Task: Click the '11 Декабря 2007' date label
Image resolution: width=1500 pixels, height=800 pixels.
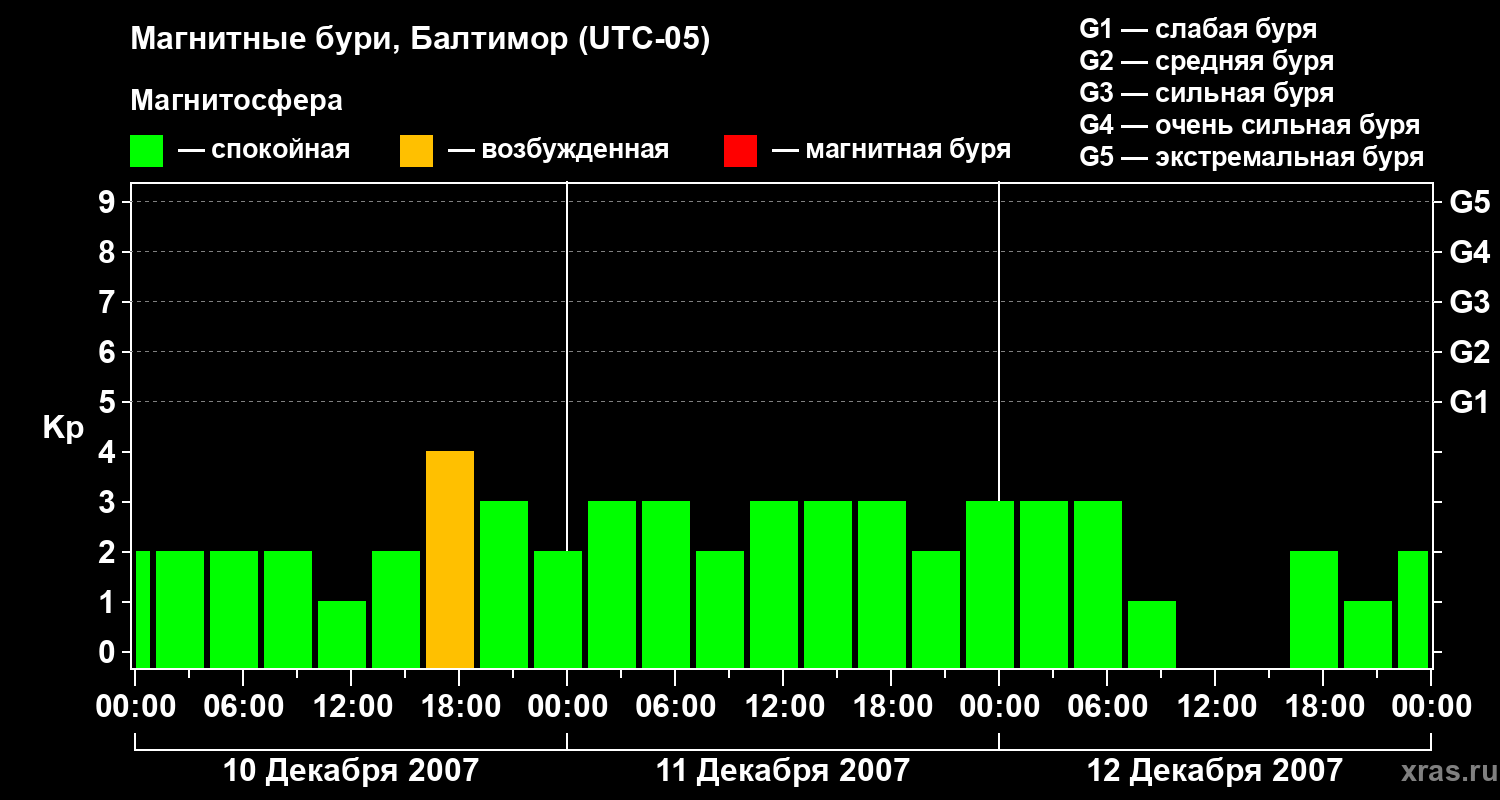Action: [783, 771]
